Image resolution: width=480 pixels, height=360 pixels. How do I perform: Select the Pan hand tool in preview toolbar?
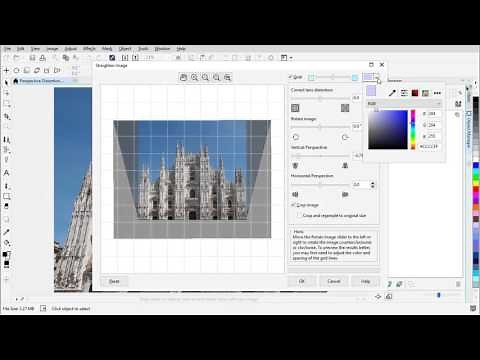(183, 77)
